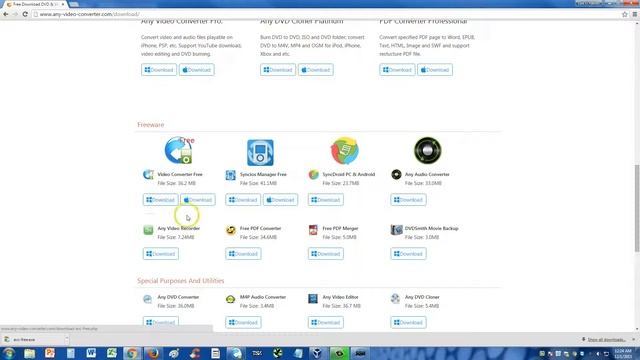Click the Free PDF Converter icon
The width and height of the screenshot is (640, 360).
coord(231,230)
